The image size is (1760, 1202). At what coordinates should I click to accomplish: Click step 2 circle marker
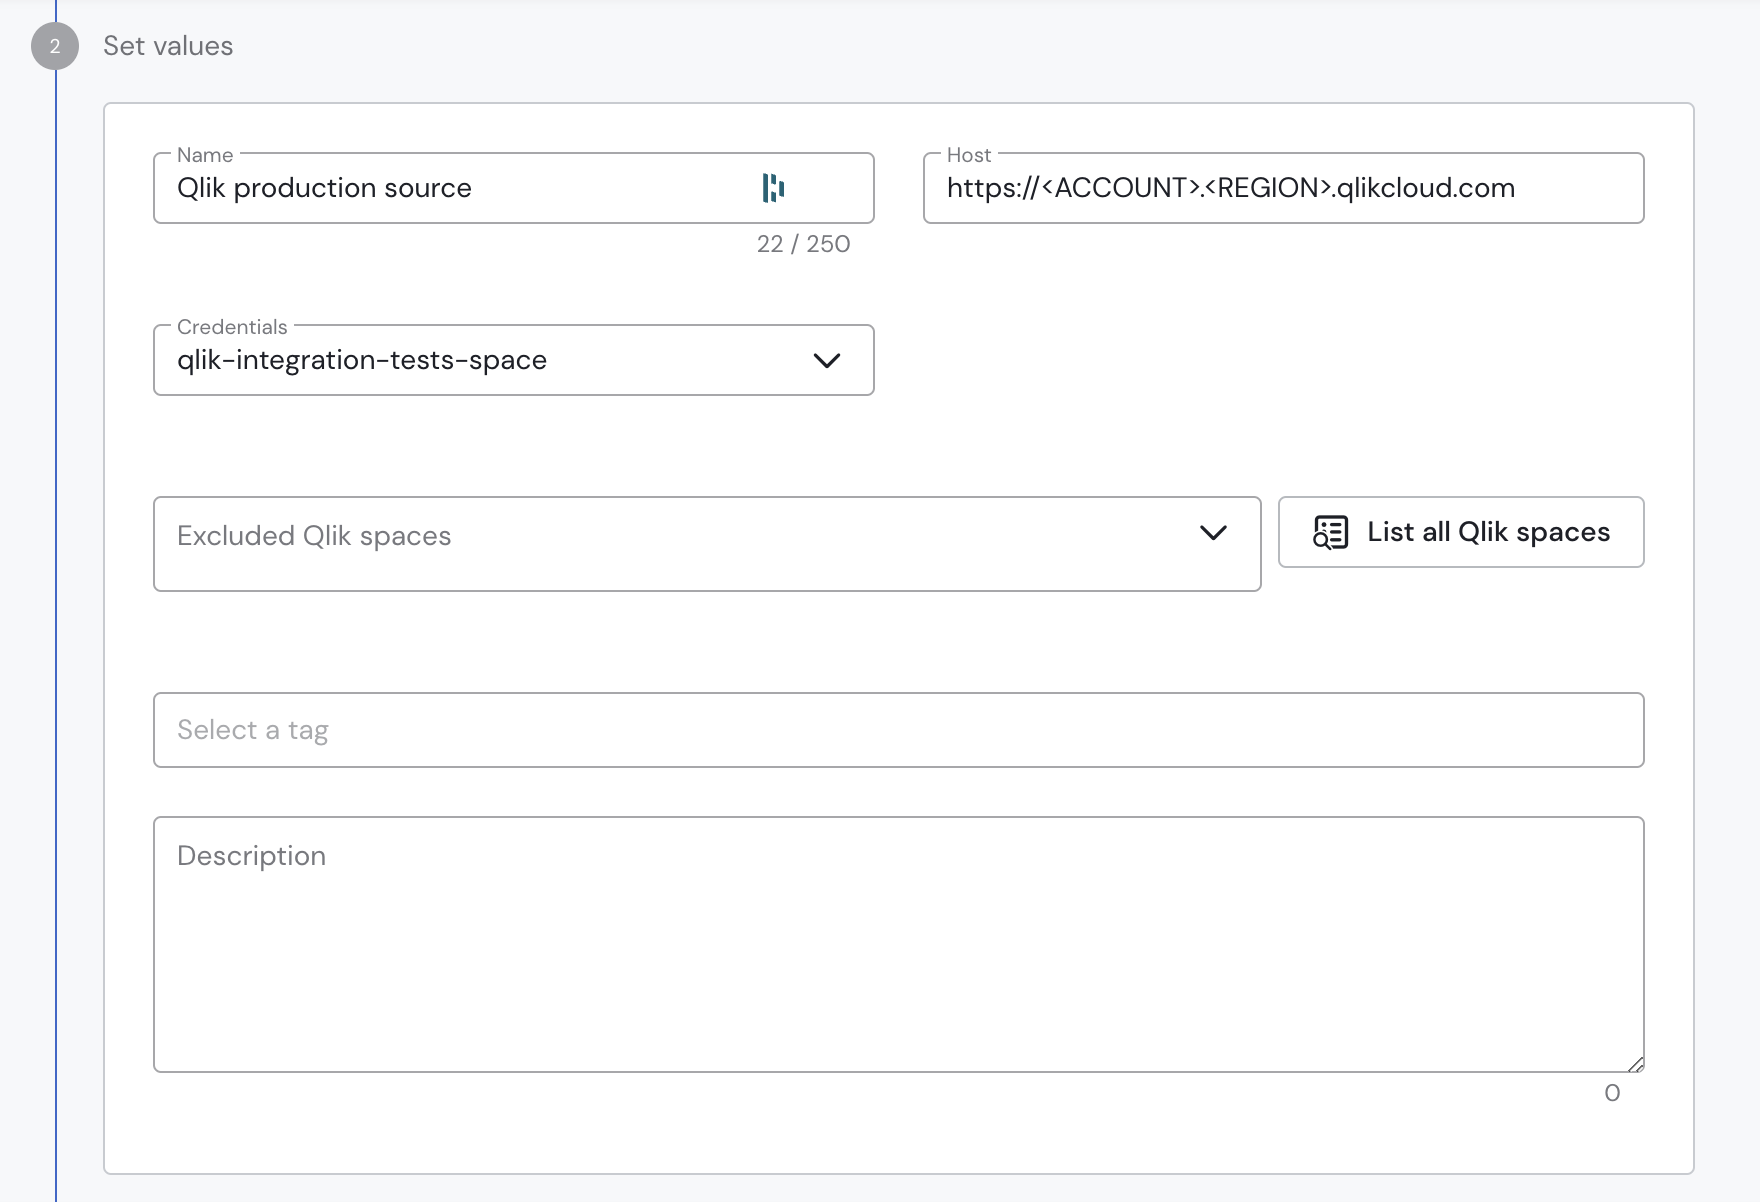(x=55, y=46)
